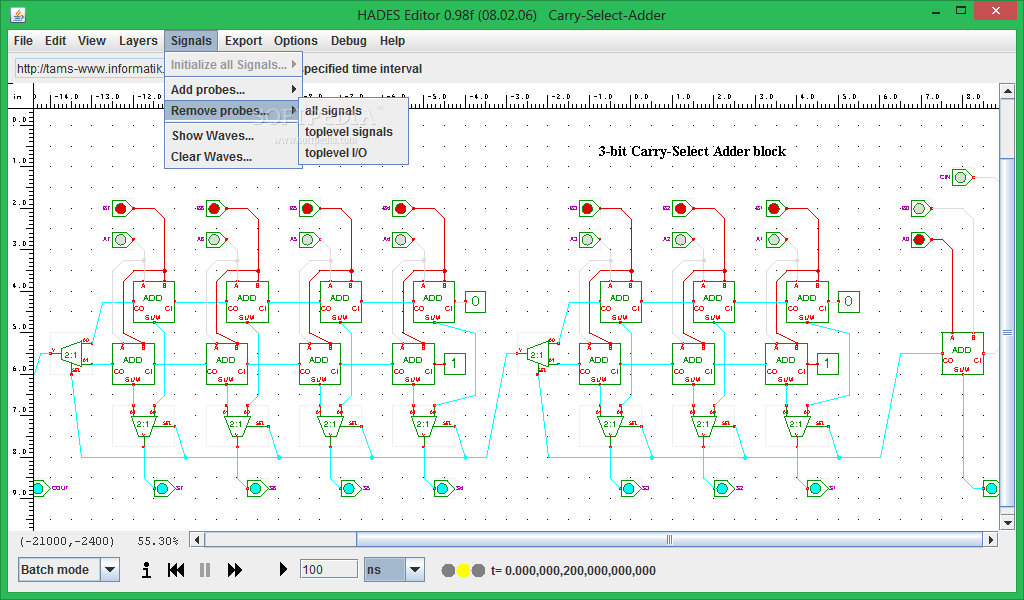
Task: Open the Help menu
Action: pyautogui.click(x=392, y=40)
